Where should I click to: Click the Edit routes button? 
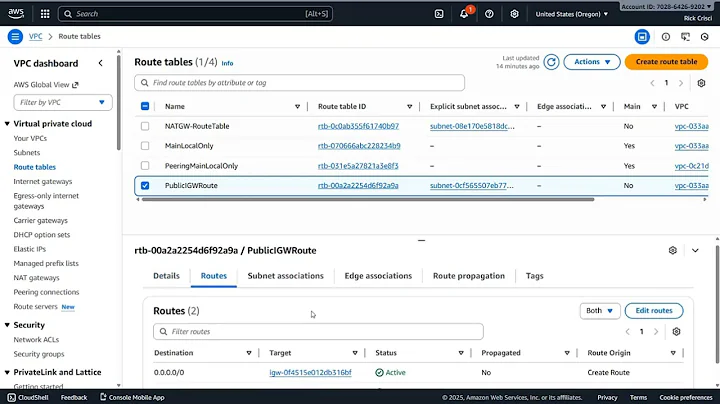654,311
